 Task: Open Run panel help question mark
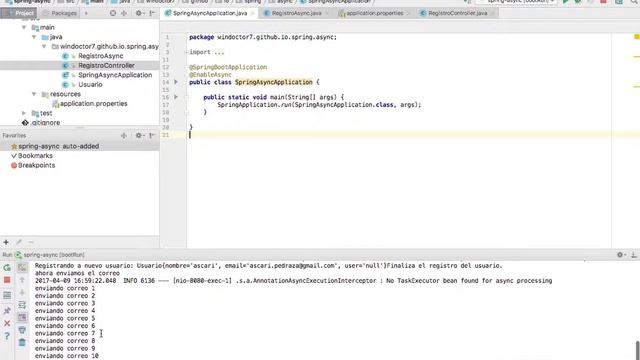(7, 336)
